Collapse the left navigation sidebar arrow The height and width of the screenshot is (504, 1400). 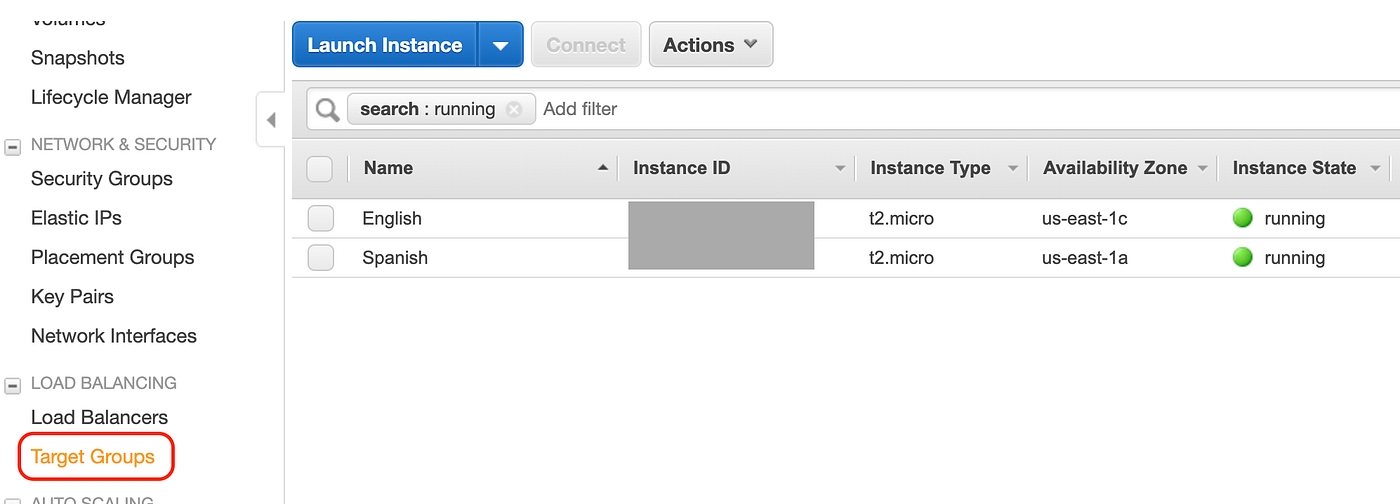[271, 120]
